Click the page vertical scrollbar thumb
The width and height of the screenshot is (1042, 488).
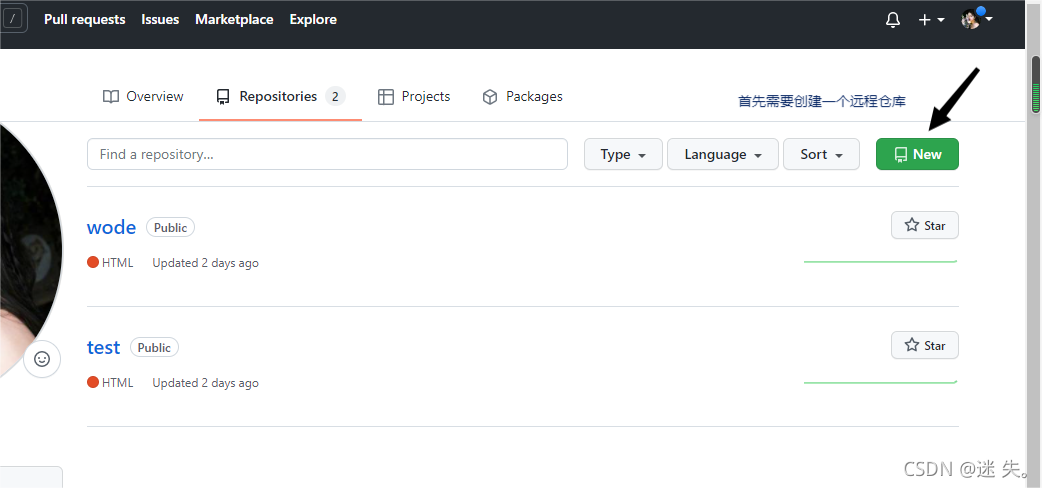tap(1035, 84)
